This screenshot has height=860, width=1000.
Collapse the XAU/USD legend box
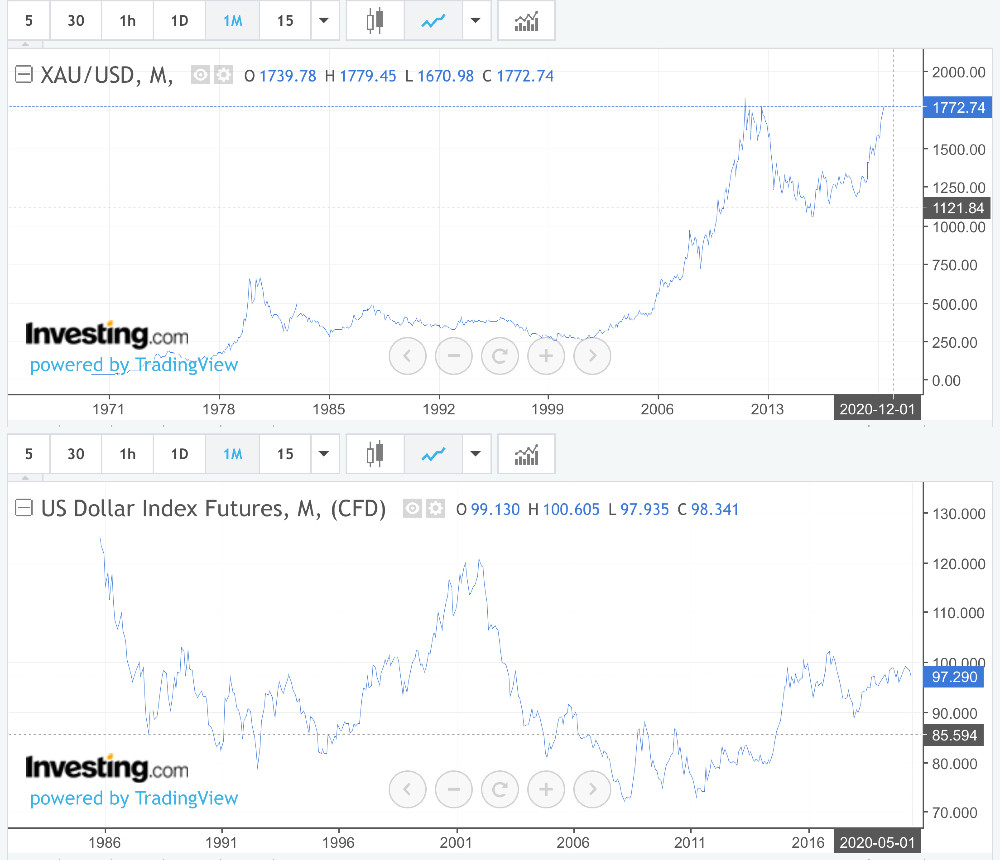coord(24,75)
